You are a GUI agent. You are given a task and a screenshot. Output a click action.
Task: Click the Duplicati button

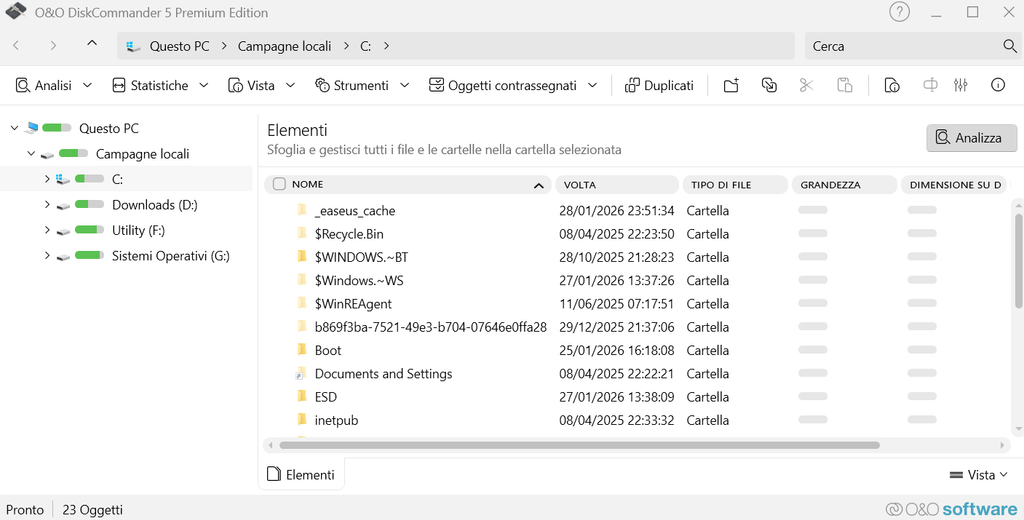click(659, 85)
